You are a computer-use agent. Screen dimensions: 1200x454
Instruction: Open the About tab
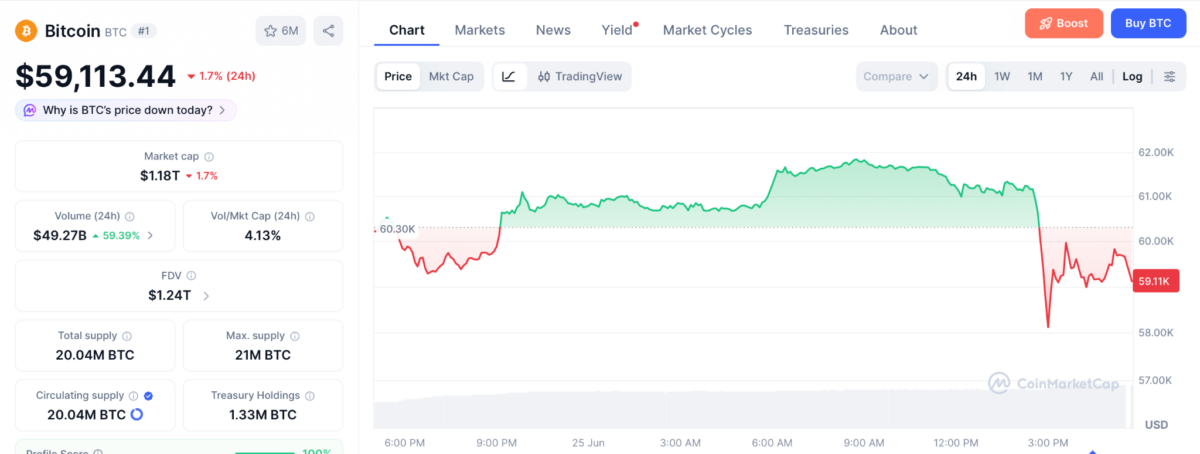[898, 30]
